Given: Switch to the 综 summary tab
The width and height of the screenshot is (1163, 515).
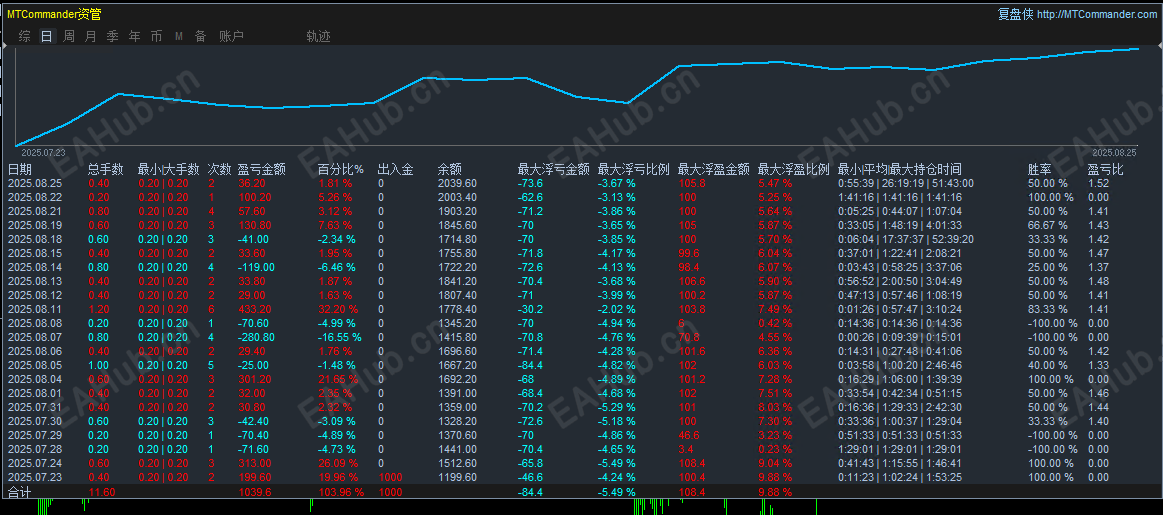Looking at the screenshot, I should 24,36.
